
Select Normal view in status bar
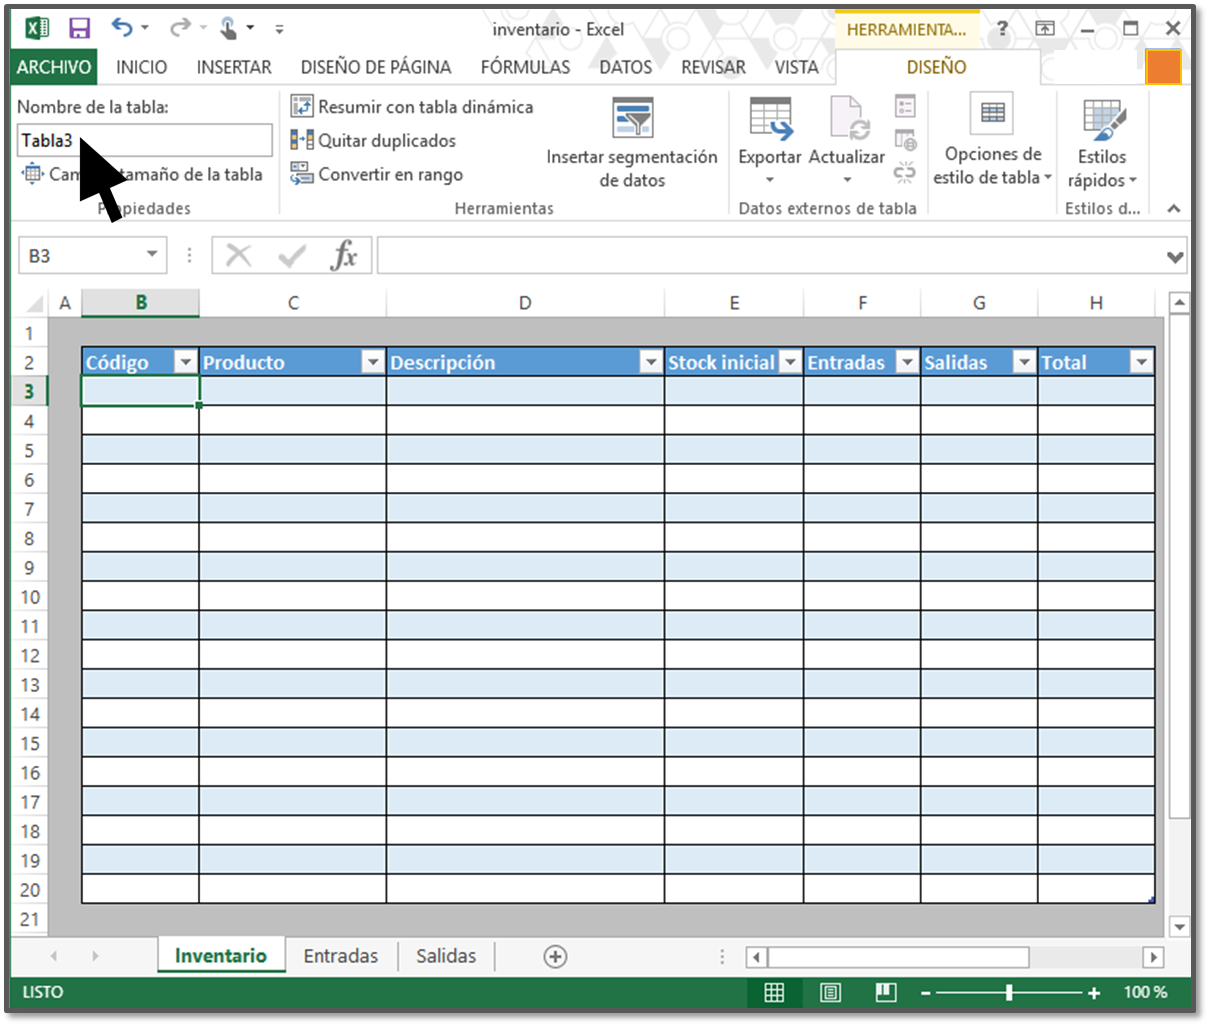pyautogui.click(x=774, y=992)
